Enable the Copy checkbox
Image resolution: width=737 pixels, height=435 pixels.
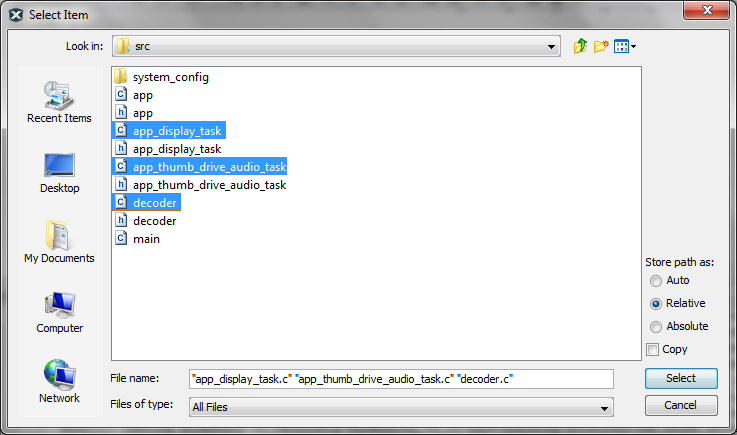click(x=653, y=349)
